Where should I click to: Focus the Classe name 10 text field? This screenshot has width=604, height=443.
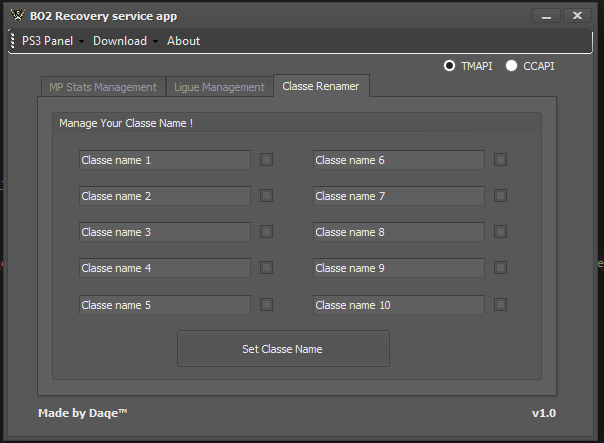pyautogui.click(x=399, y=305)
